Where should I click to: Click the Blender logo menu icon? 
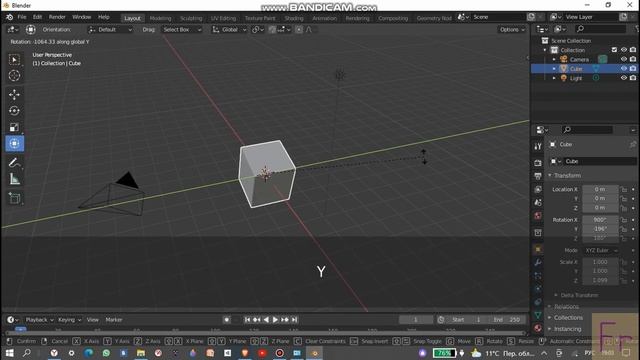coord(9,17)
